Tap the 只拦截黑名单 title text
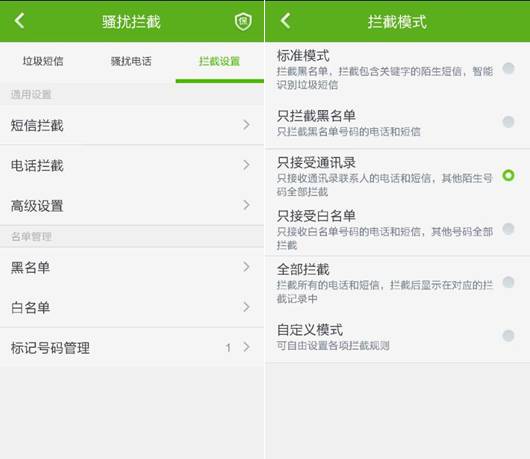The width and height of the screenshot is (530, 459). [316, 116]
